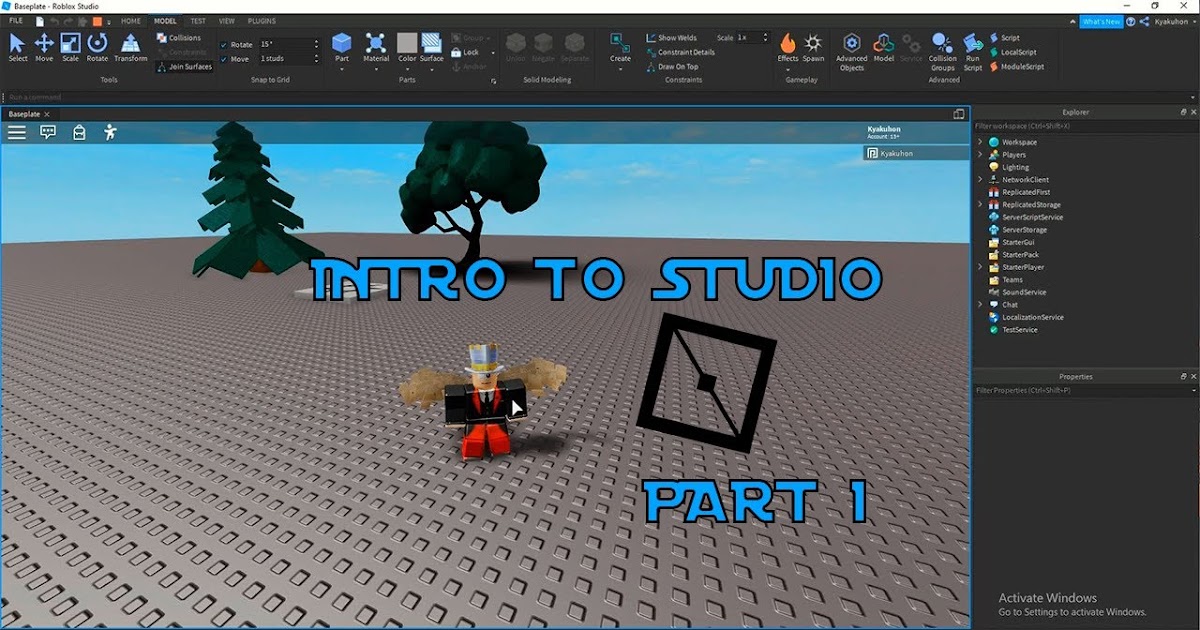Open the in-game hamburger menu
The image size is (1200, 630).
17,132
